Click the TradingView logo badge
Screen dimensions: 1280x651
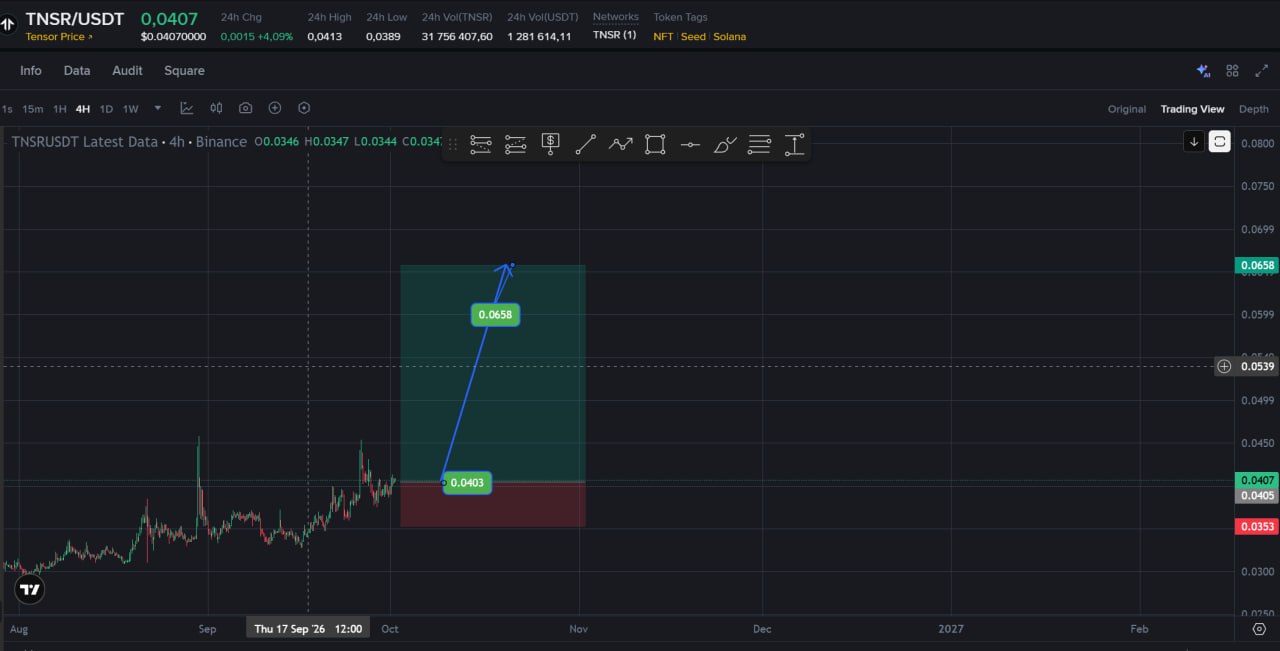(30, 590)
